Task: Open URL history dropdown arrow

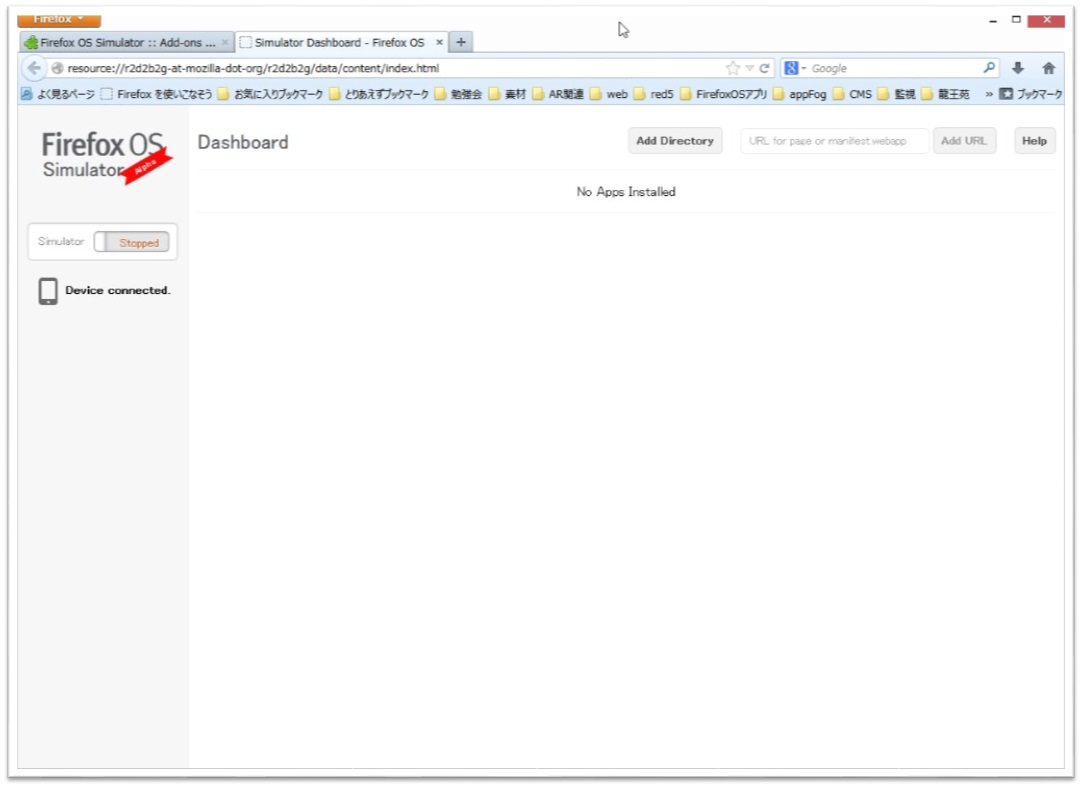Action: click(749, 68)
